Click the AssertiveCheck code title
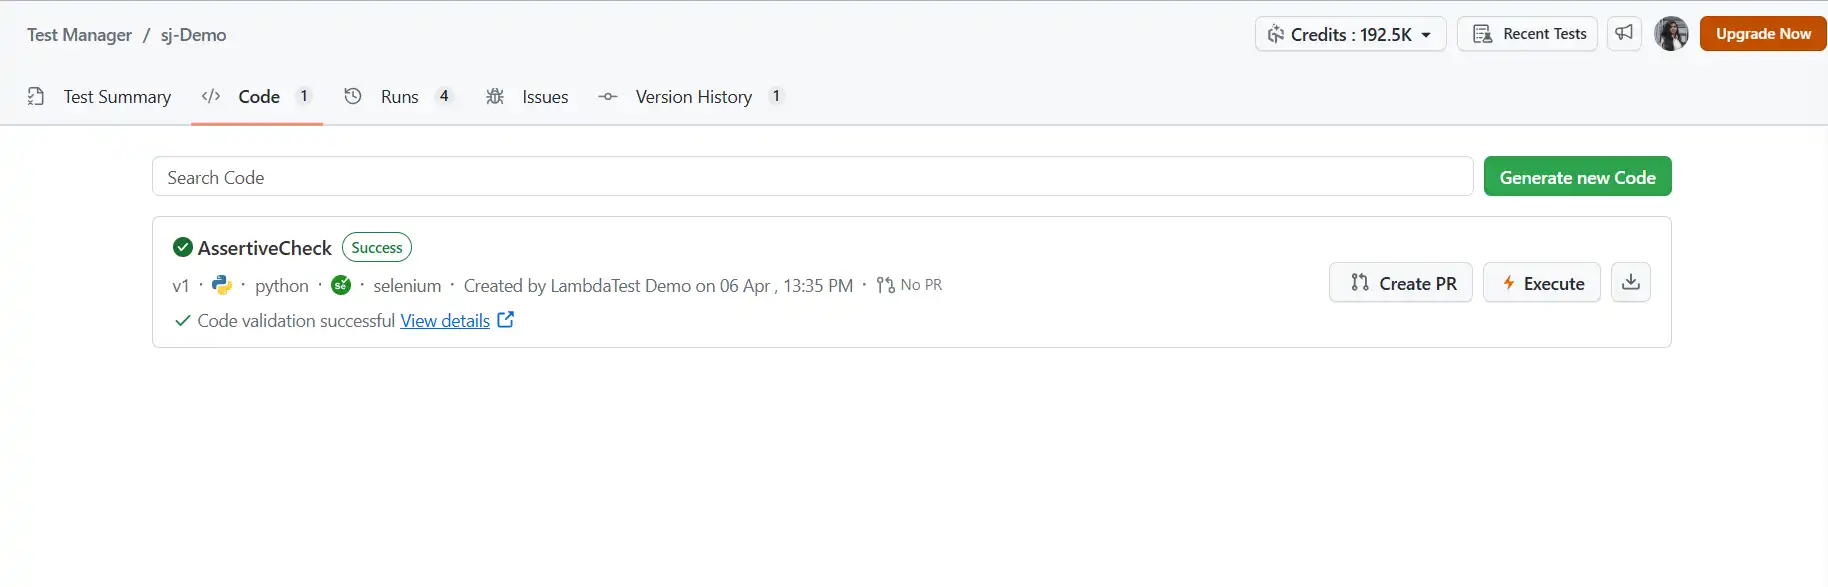The image size is (1828, 587). point(264,248)
